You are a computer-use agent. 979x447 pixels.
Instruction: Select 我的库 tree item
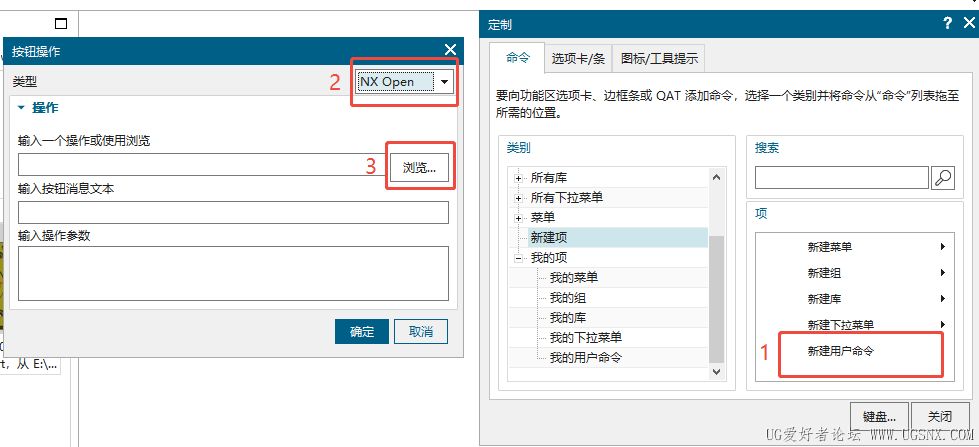click(x=568, y=318)
